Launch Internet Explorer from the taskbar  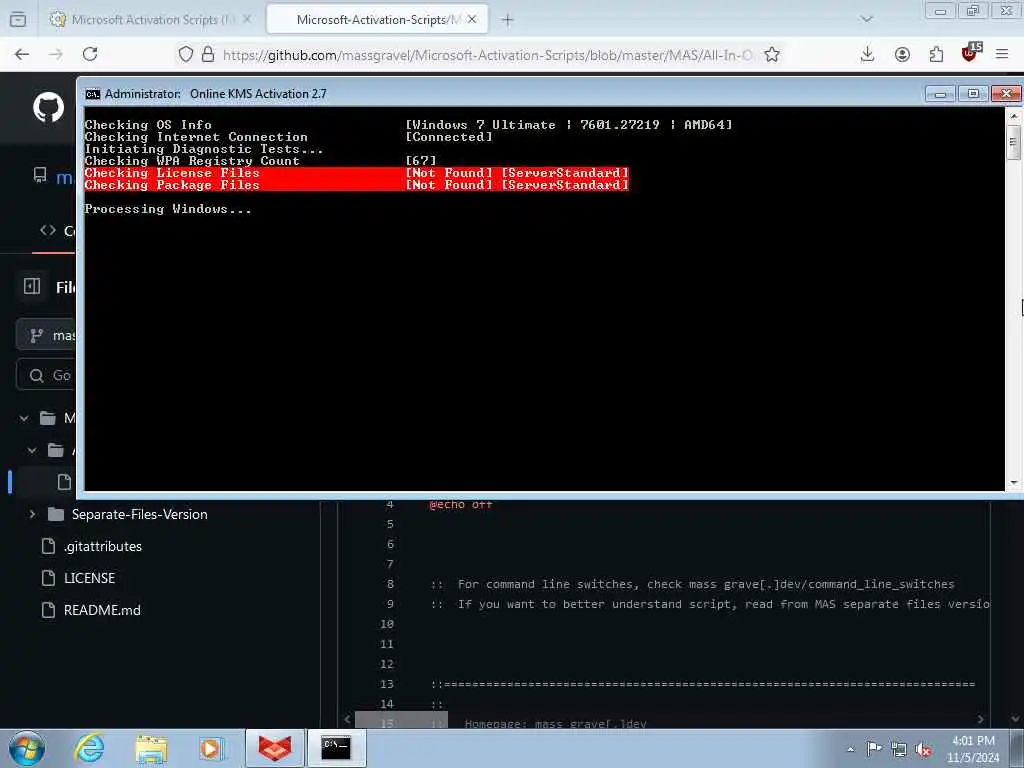[89, 748]
